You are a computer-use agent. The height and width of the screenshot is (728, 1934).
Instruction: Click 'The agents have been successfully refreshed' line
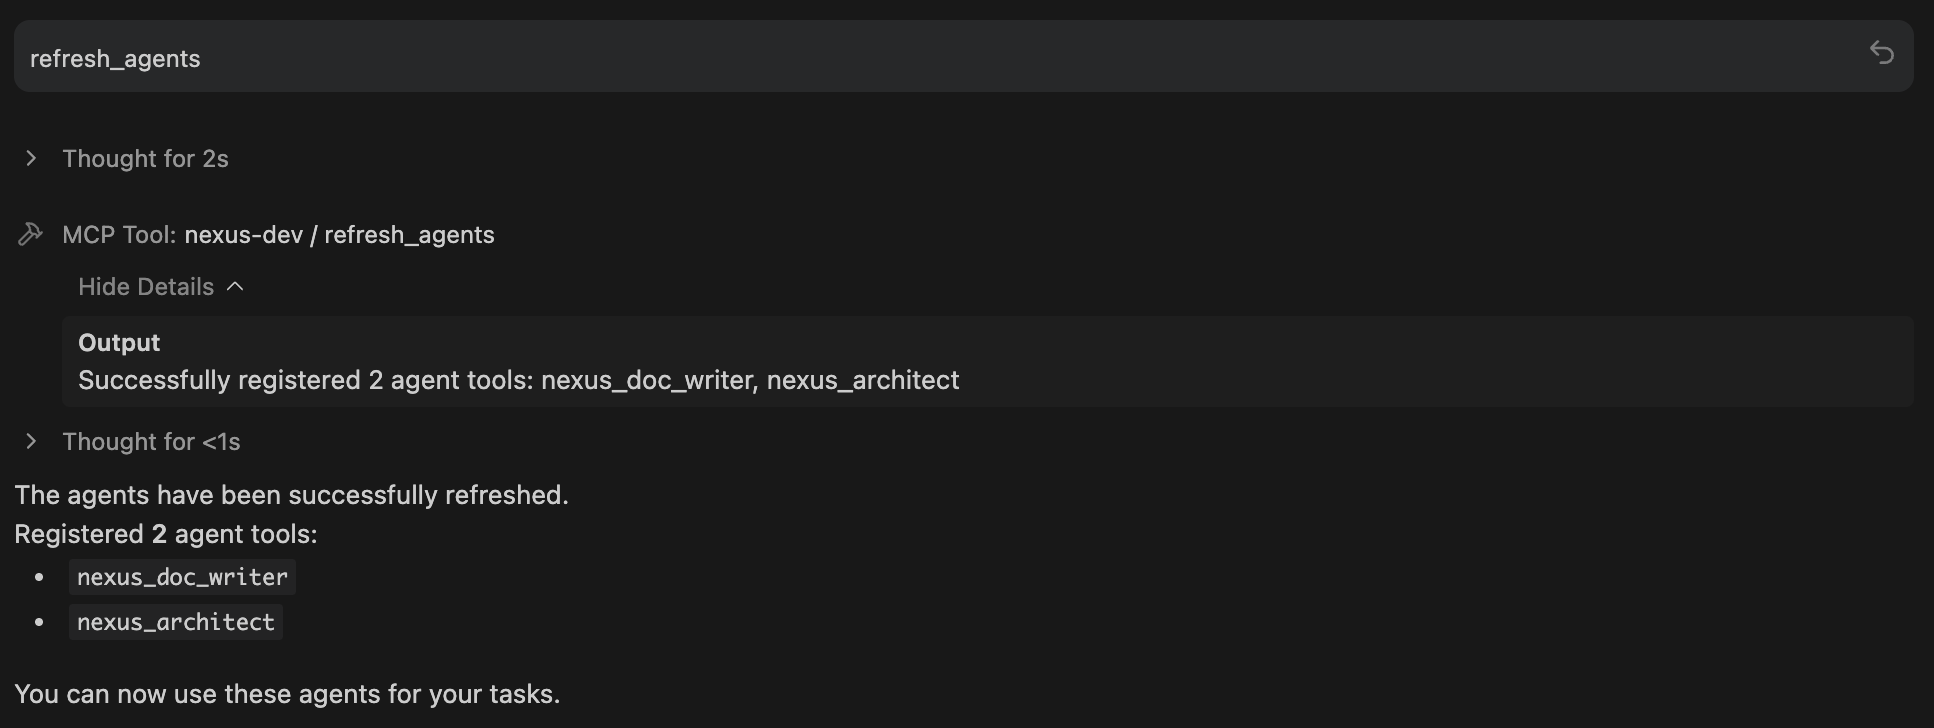click(x=291, y=495)
